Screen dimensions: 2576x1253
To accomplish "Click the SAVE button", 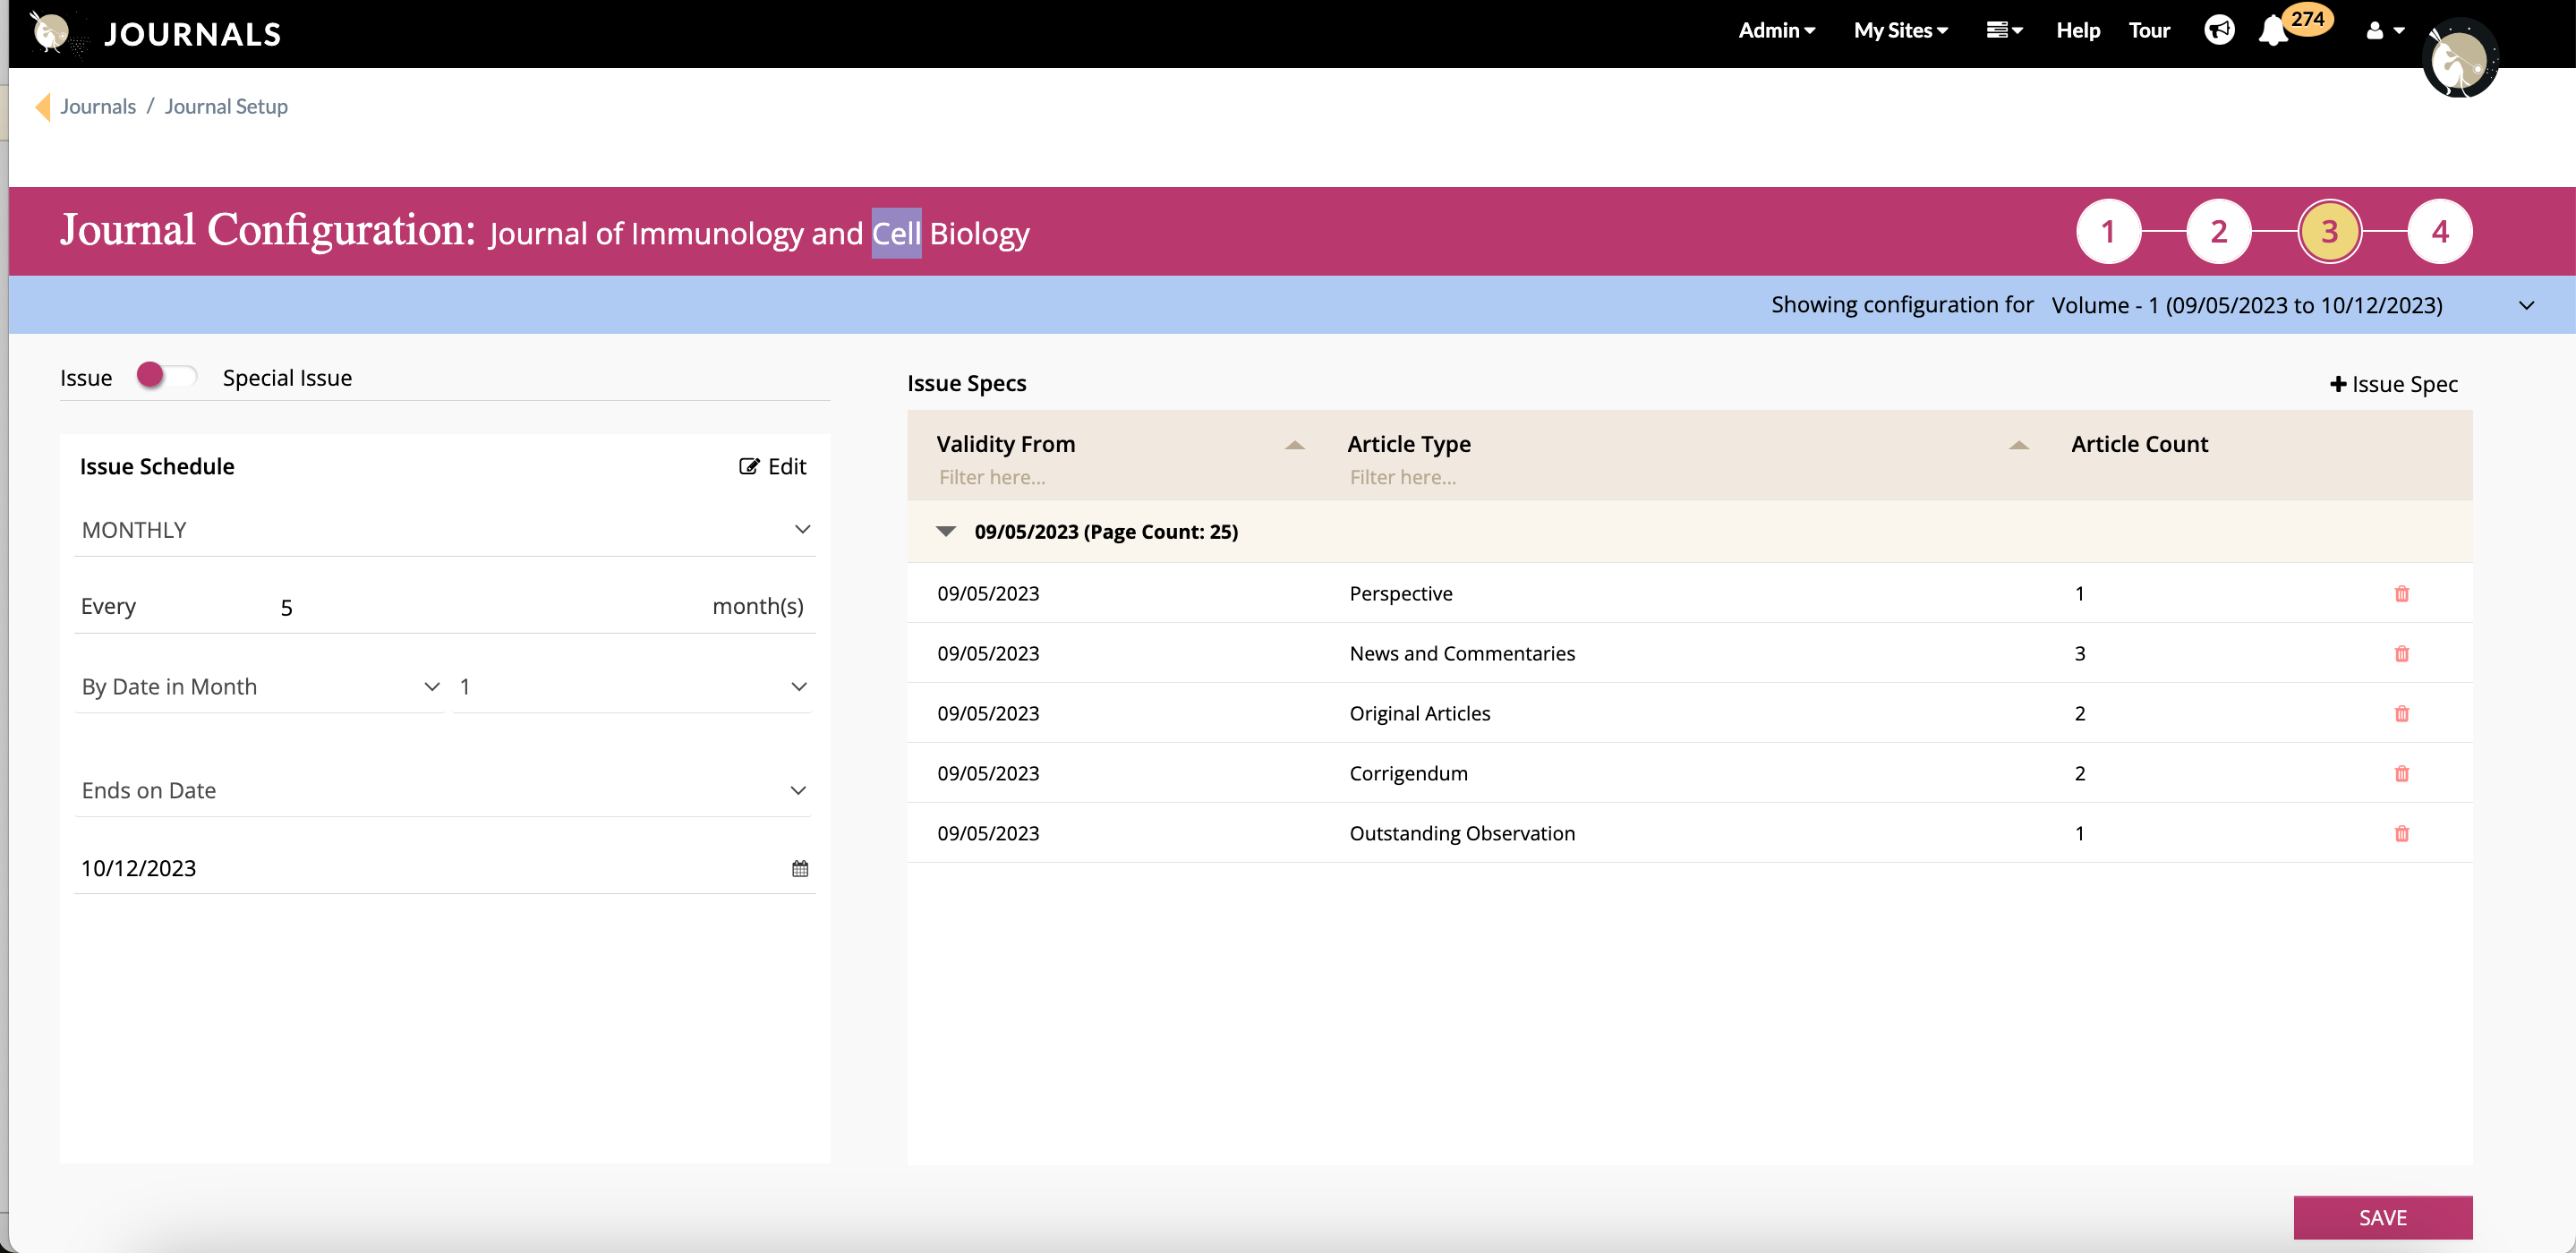I will [x=2382, y=1218].
